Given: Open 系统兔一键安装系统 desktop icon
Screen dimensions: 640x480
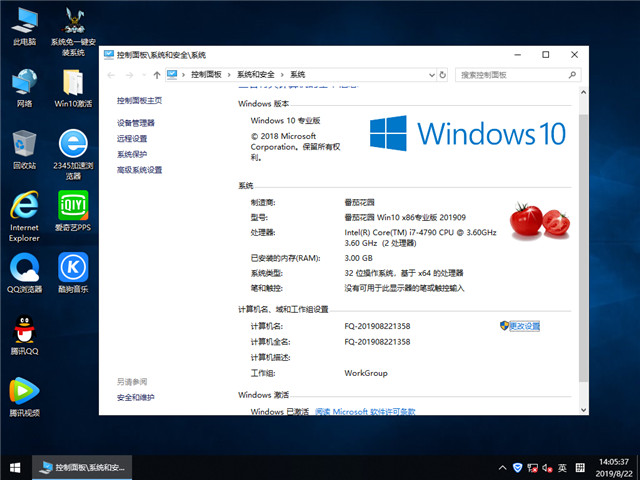Looking at the screenshot, I should (x=73, y=32).
